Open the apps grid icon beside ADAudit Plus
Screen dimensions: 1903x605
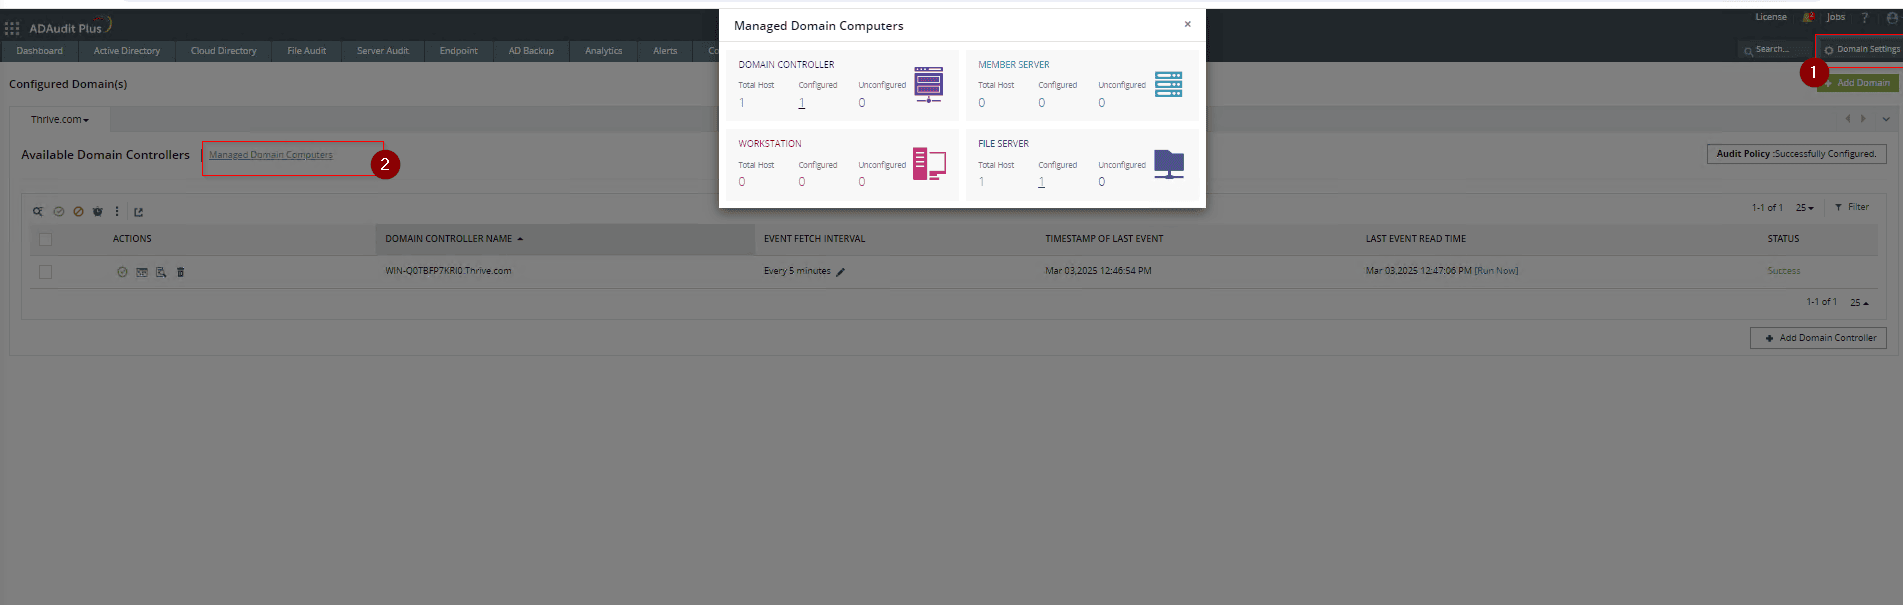(x=12, y=28)
